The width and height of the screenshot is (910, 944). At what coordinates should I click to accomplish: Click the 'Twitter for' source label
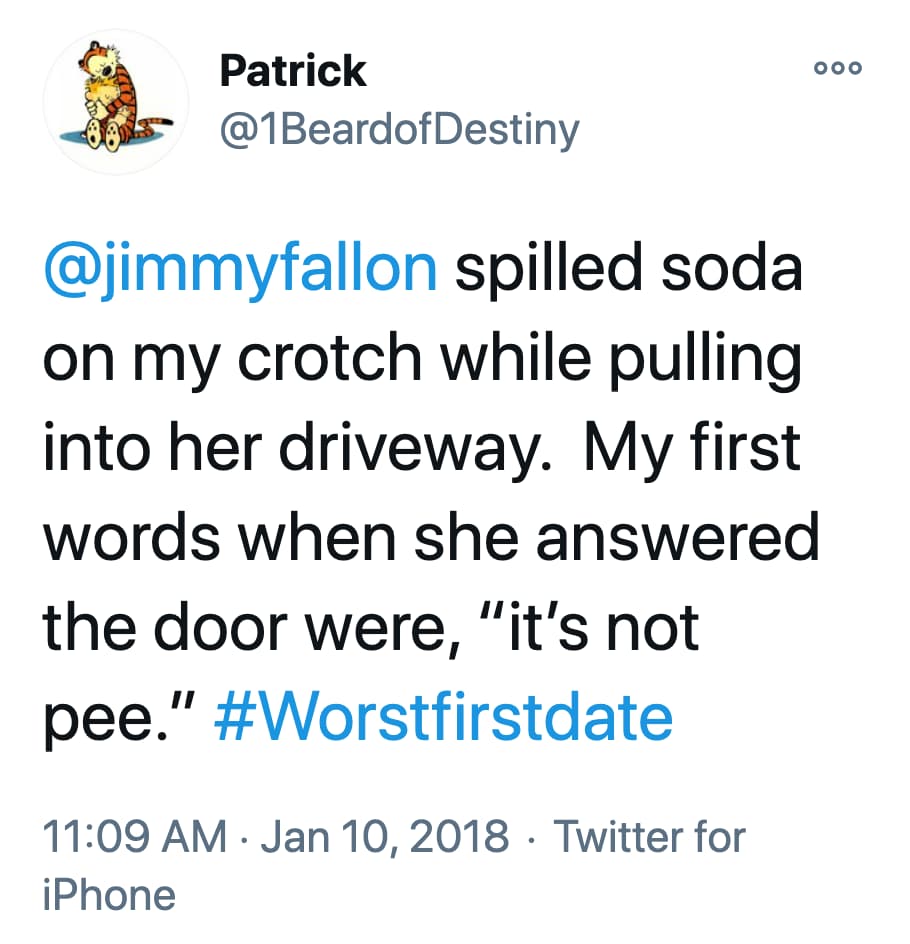pyautogui.click(x=650, y=836)
